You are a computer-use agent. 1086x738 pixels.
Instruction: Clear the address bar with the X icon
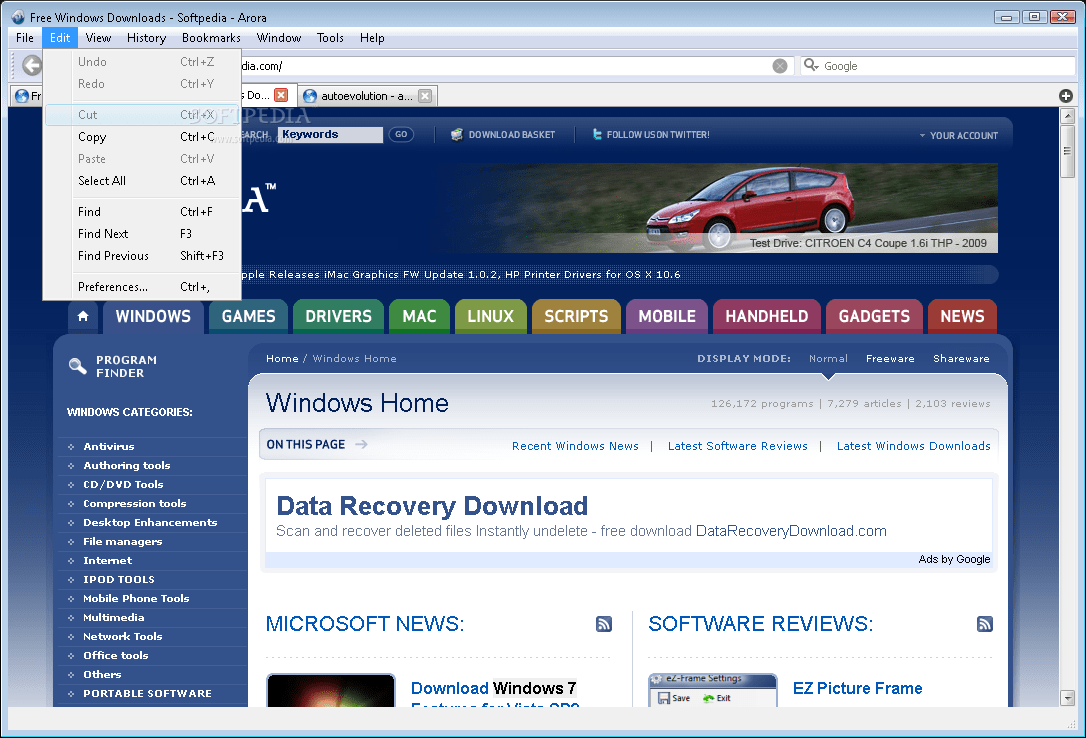coord(780,66)
